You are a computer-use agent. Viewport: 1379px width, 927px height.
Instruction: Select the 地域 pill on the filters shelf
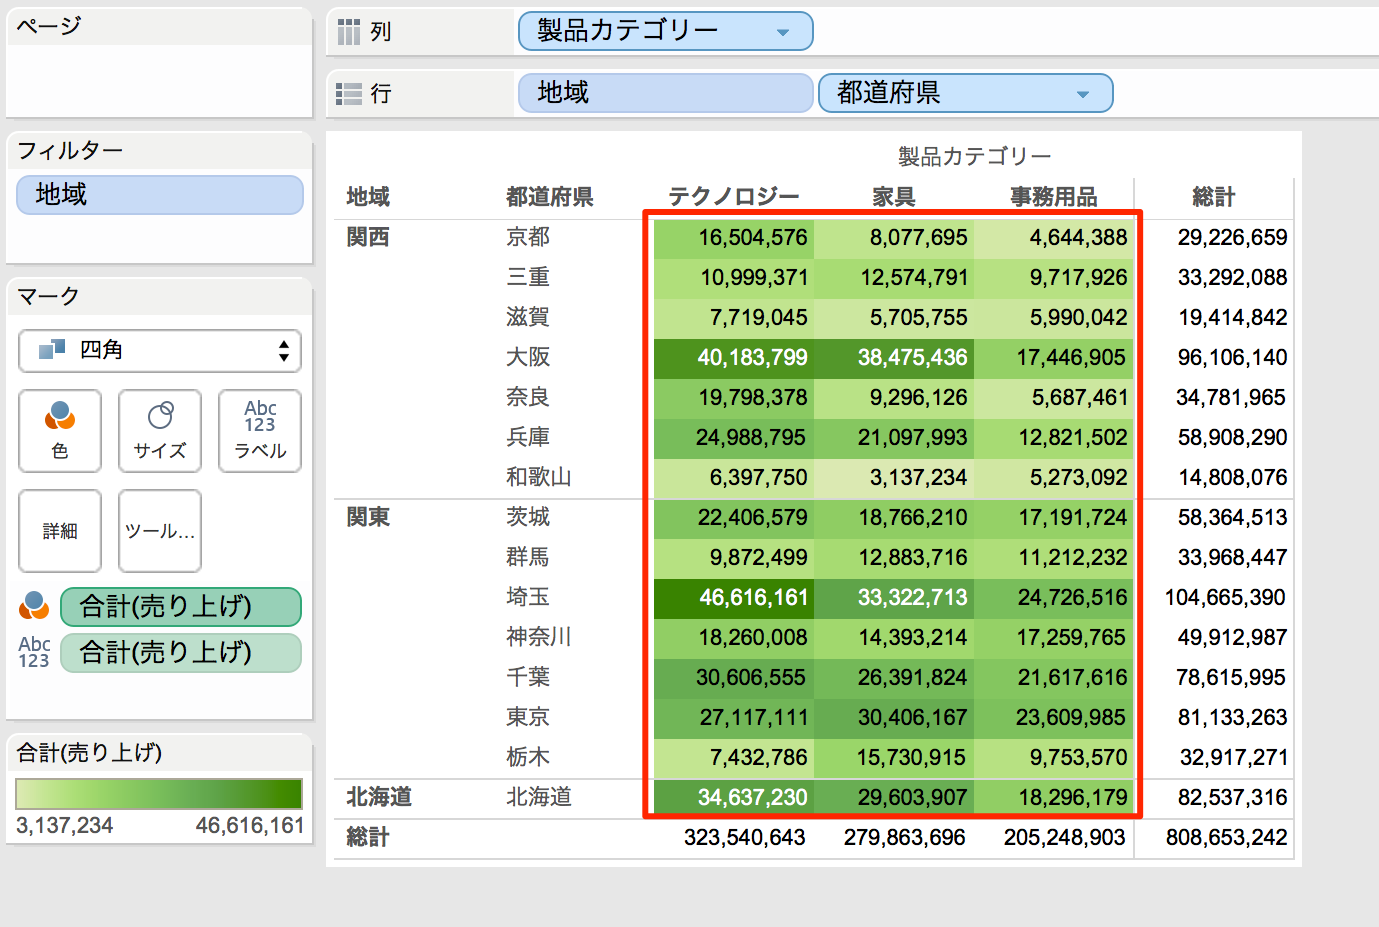pyautogui.click(x=159, y=195)
